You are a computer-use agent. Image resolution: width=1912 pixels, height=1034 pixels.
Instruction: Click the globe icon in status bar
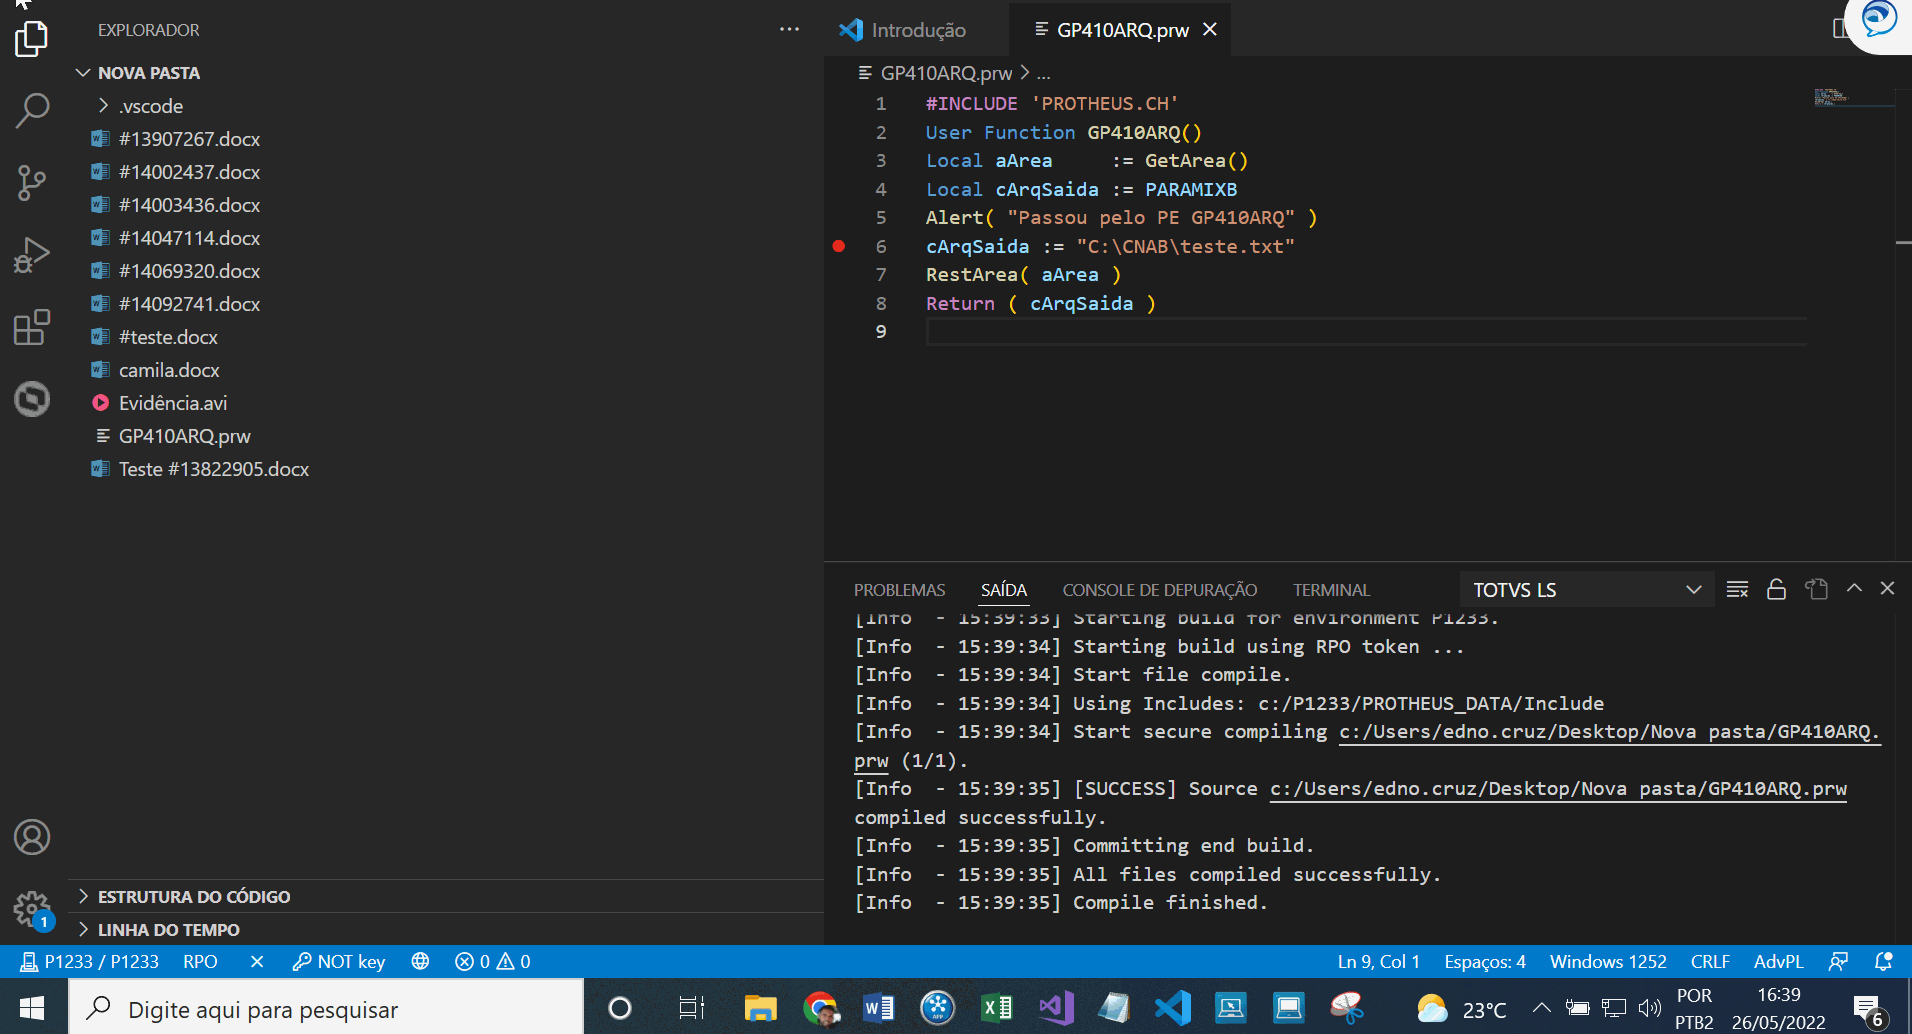click(x=420, y=961)
